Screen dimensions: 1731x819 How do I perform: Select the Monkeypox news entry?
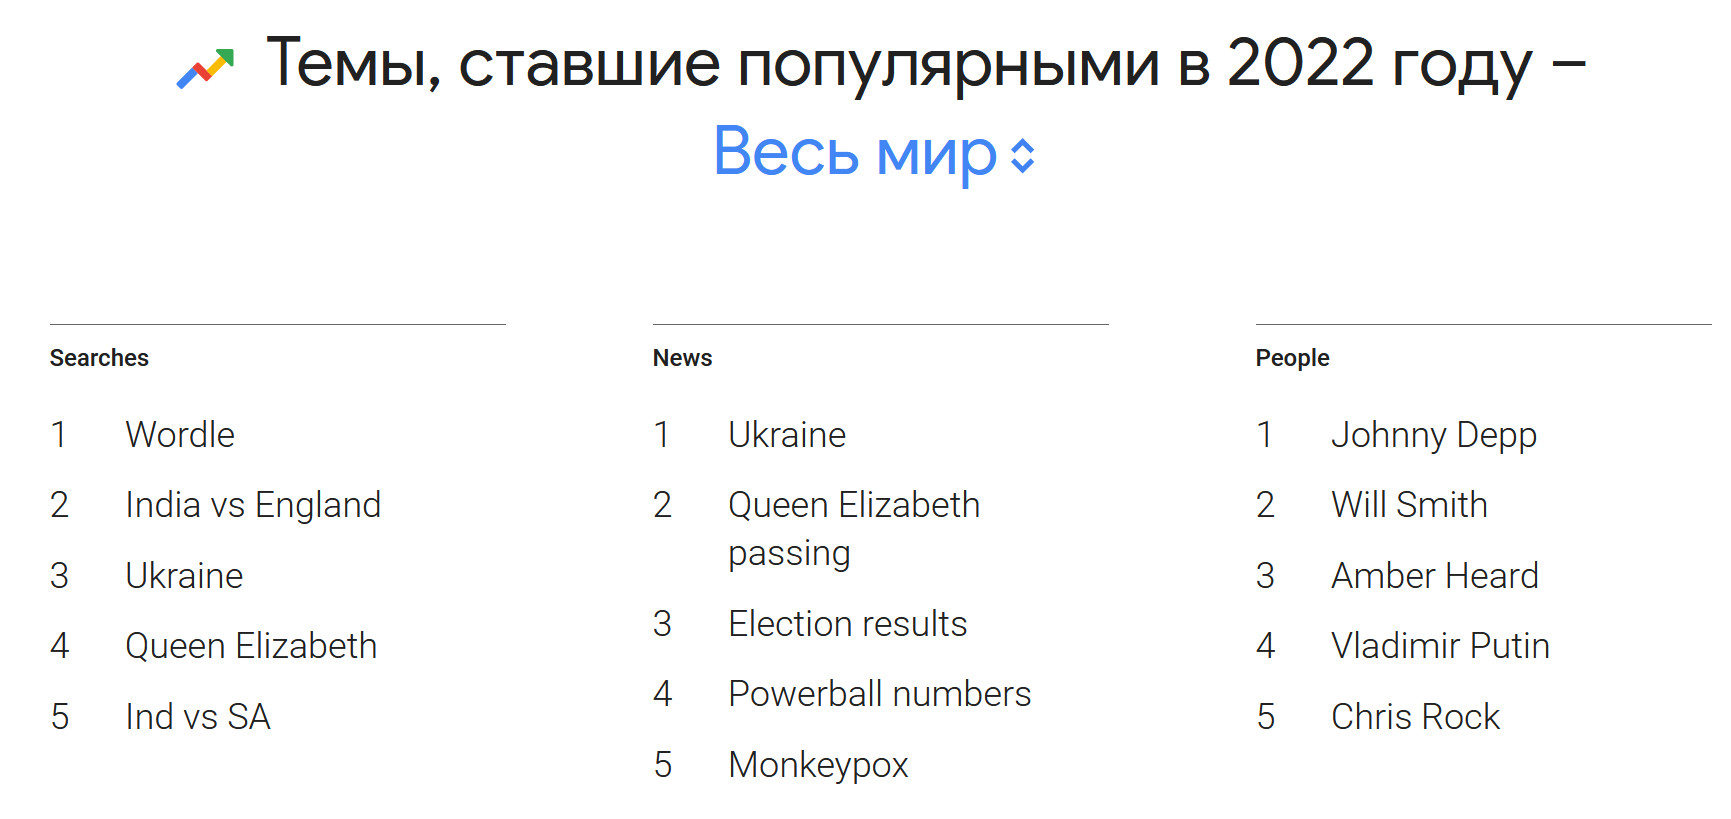(x=818, y=765)
